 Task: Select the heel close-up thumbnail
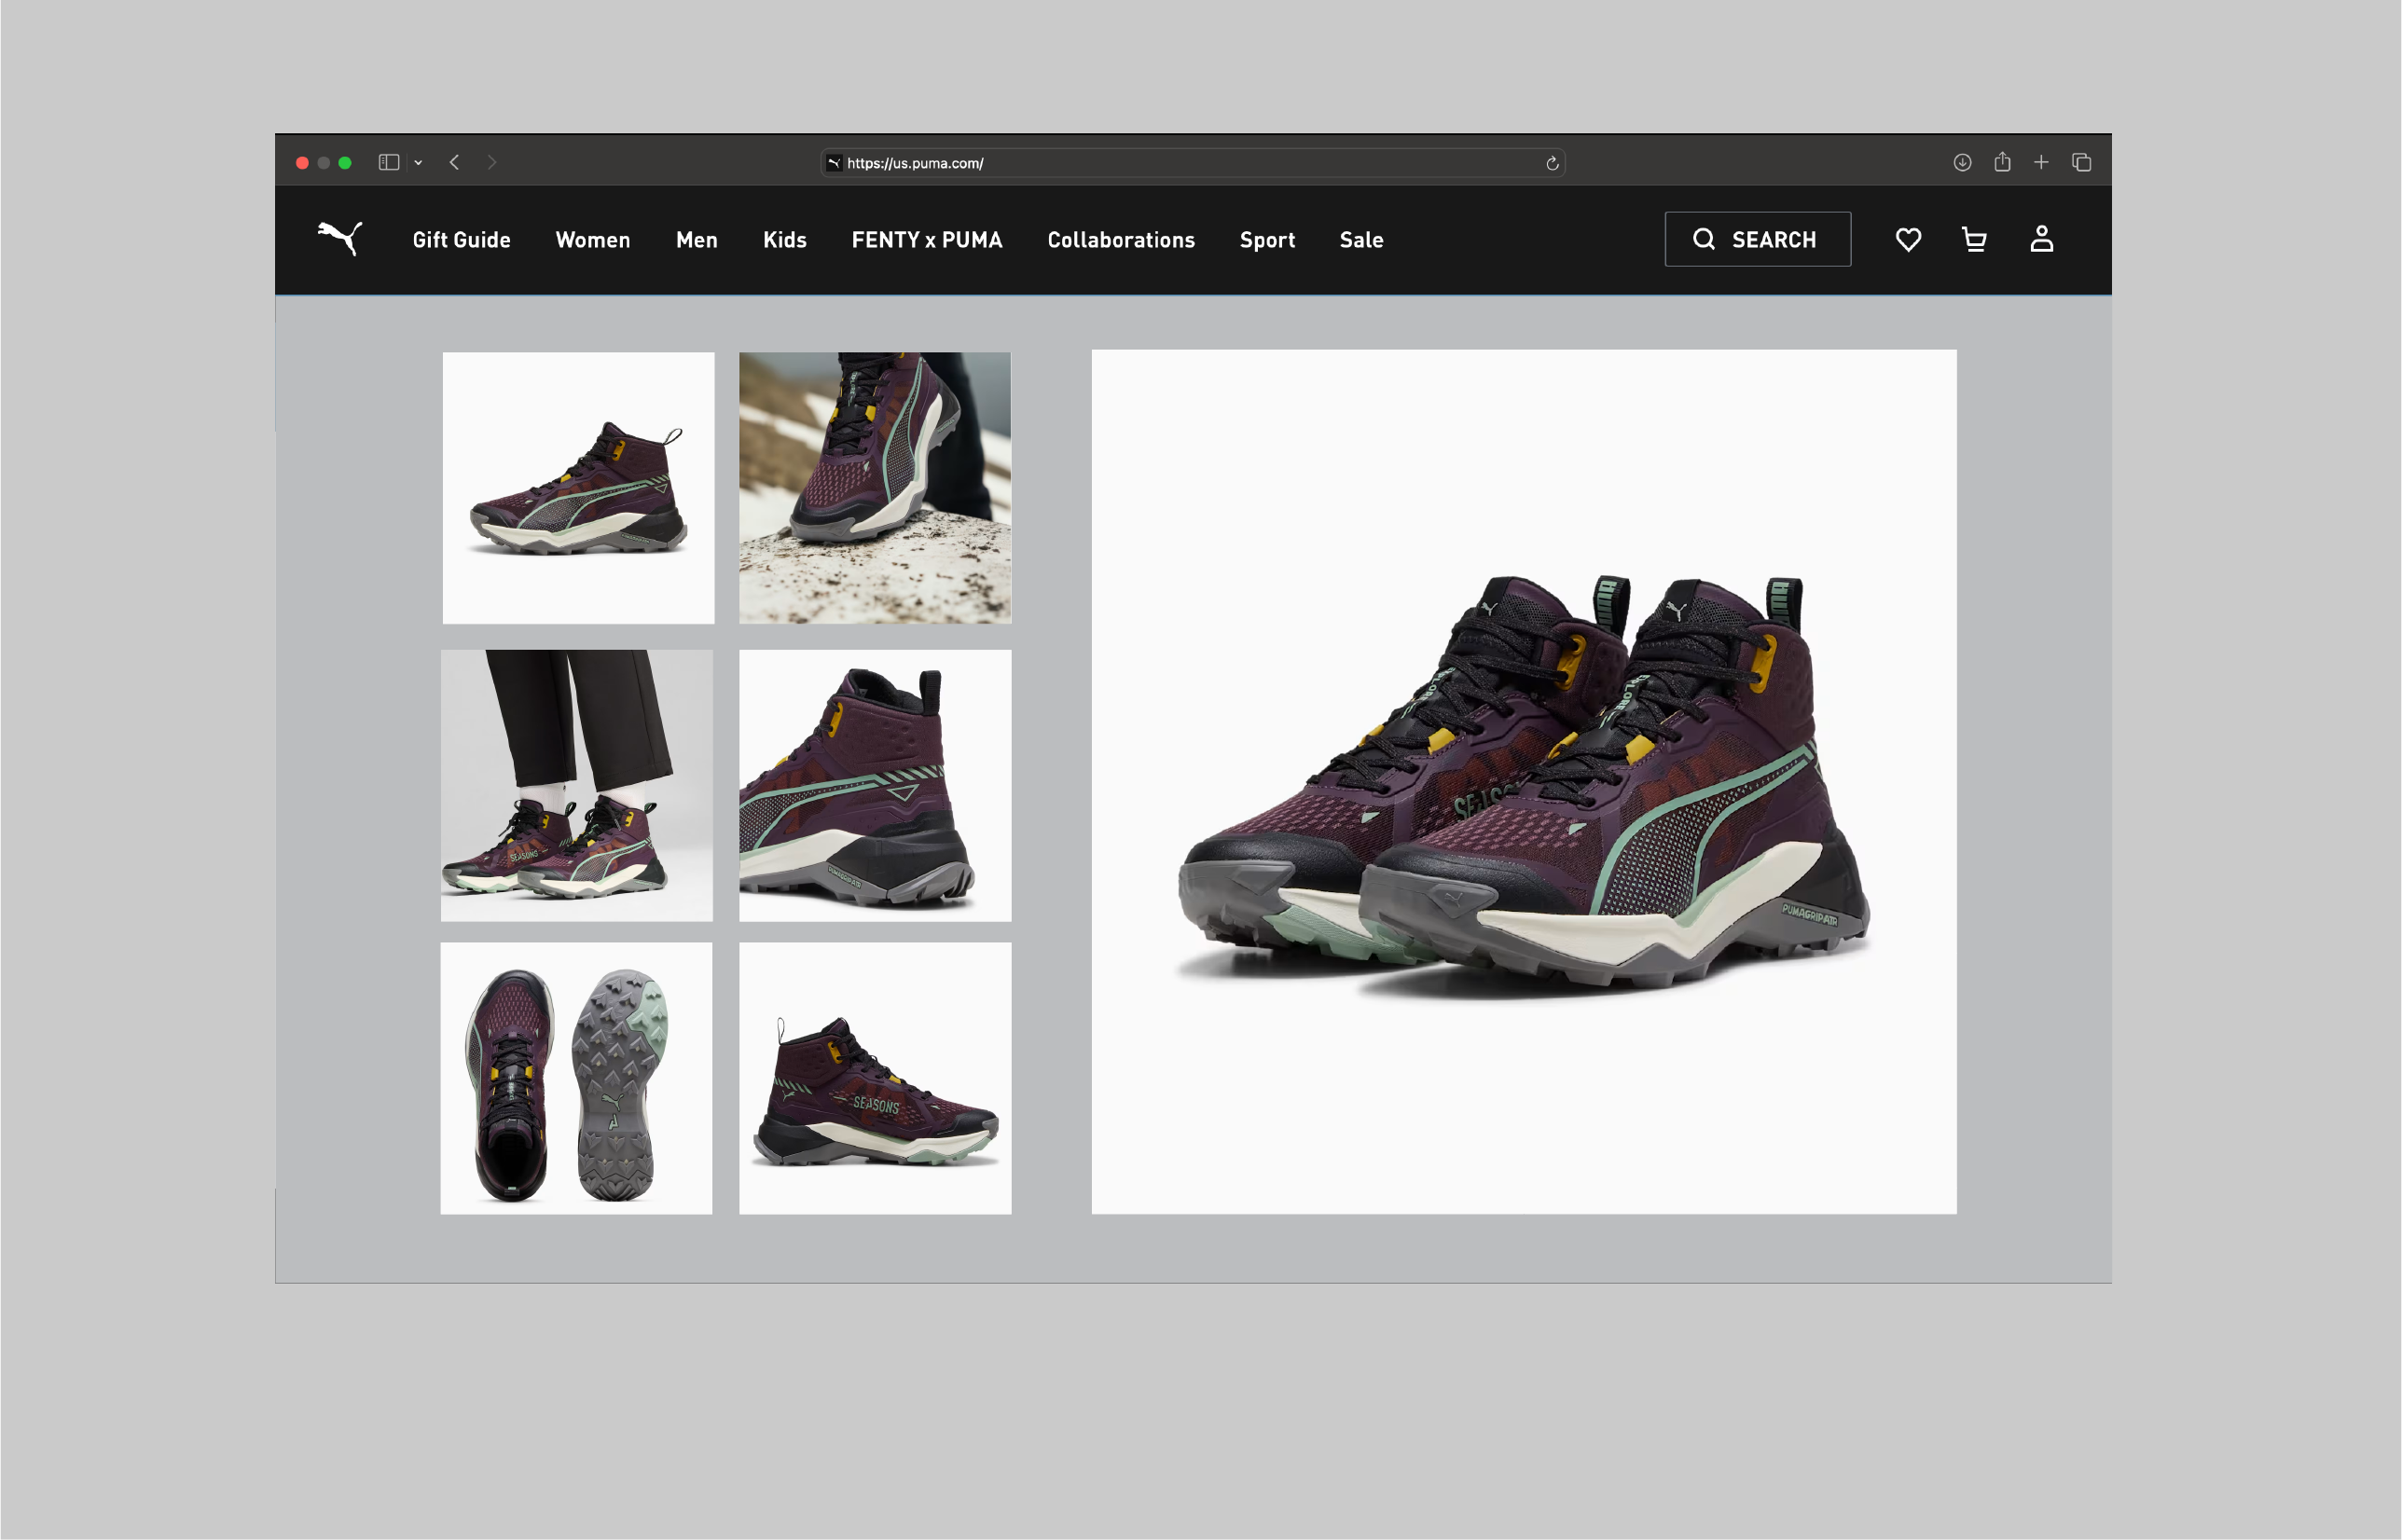pos(875,786)
